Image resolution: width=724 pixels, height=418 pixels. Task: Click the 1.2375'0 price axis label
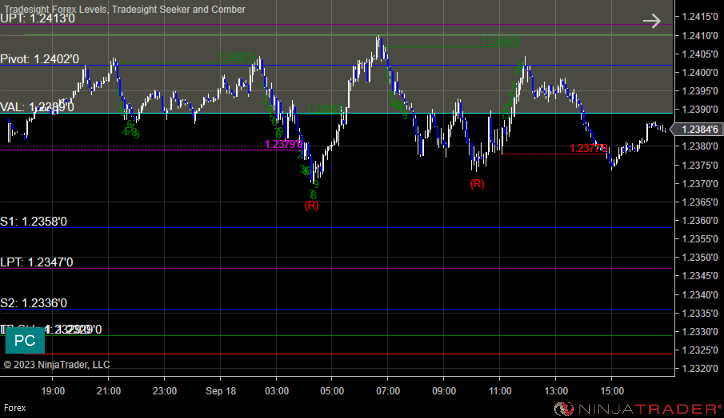[x=700, y=165]
